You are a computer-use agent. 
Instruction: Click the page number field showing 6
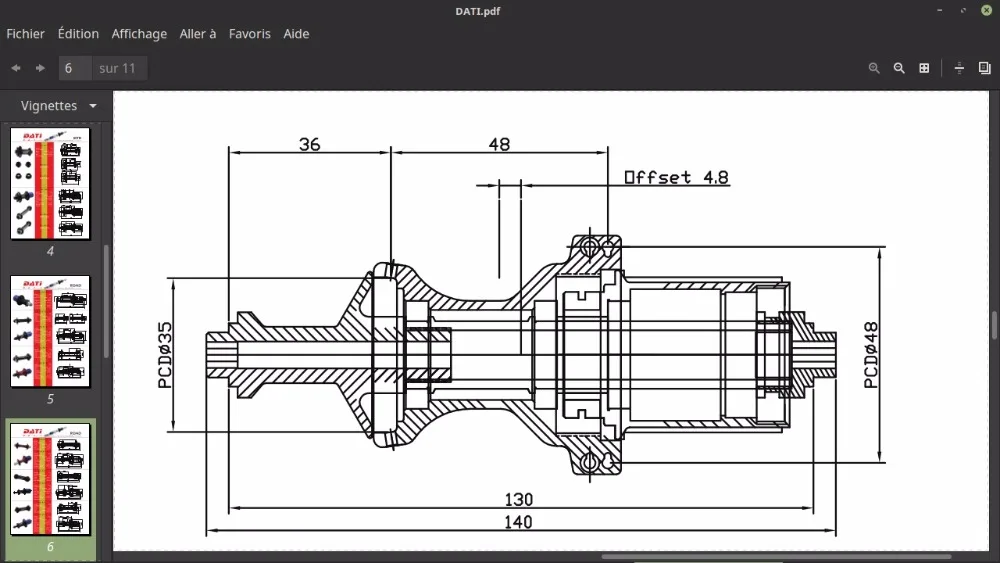[75, 68]
